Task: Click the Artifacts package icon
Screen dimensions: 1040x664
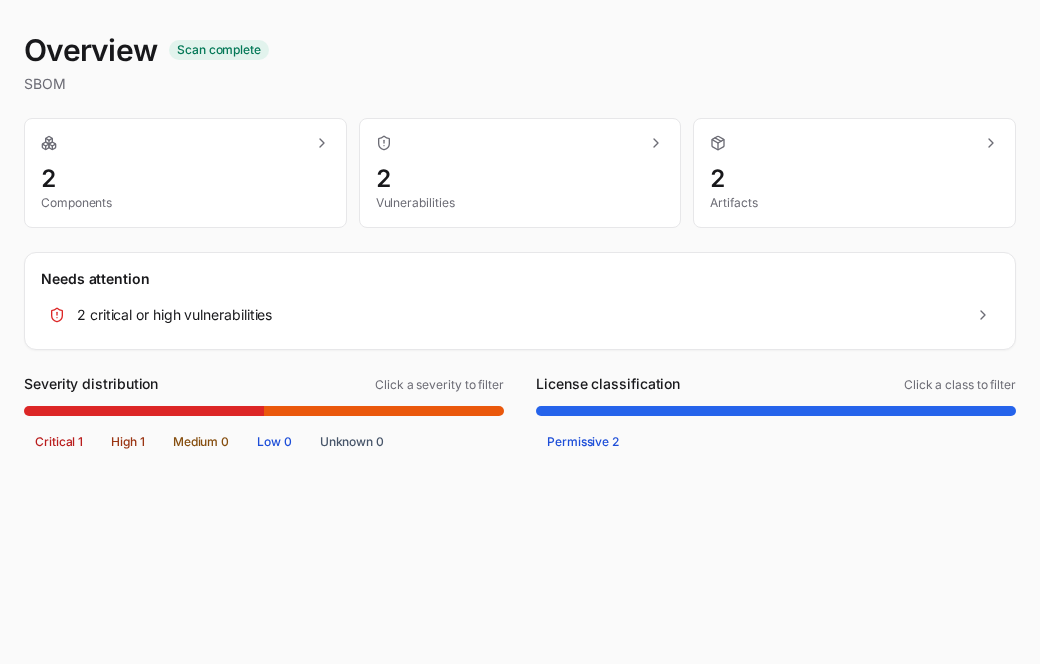Action: coord(718,143)
